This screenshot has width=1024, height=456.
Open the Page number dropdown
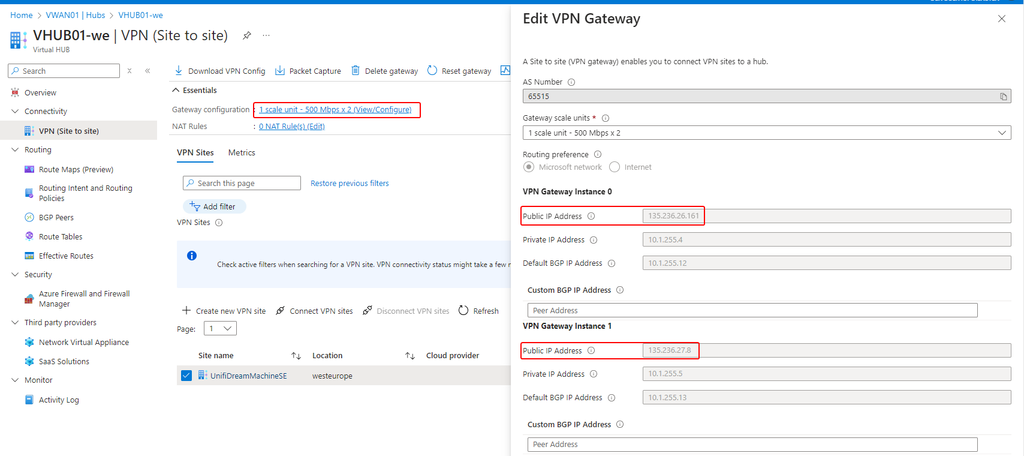click(220, 329)
